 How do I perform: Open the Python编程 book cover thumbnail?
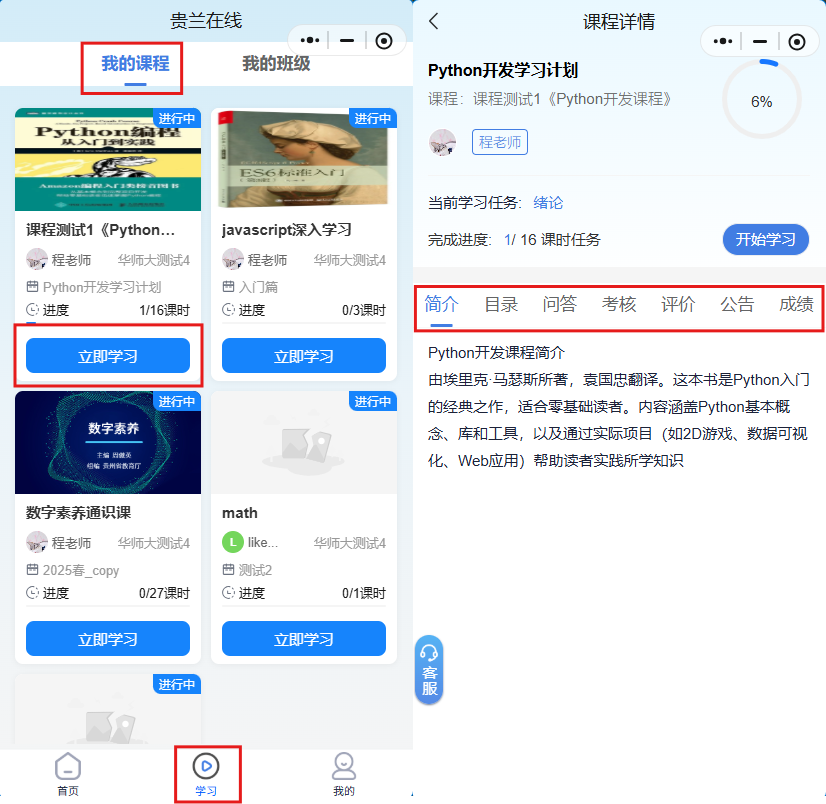[108, 160]
